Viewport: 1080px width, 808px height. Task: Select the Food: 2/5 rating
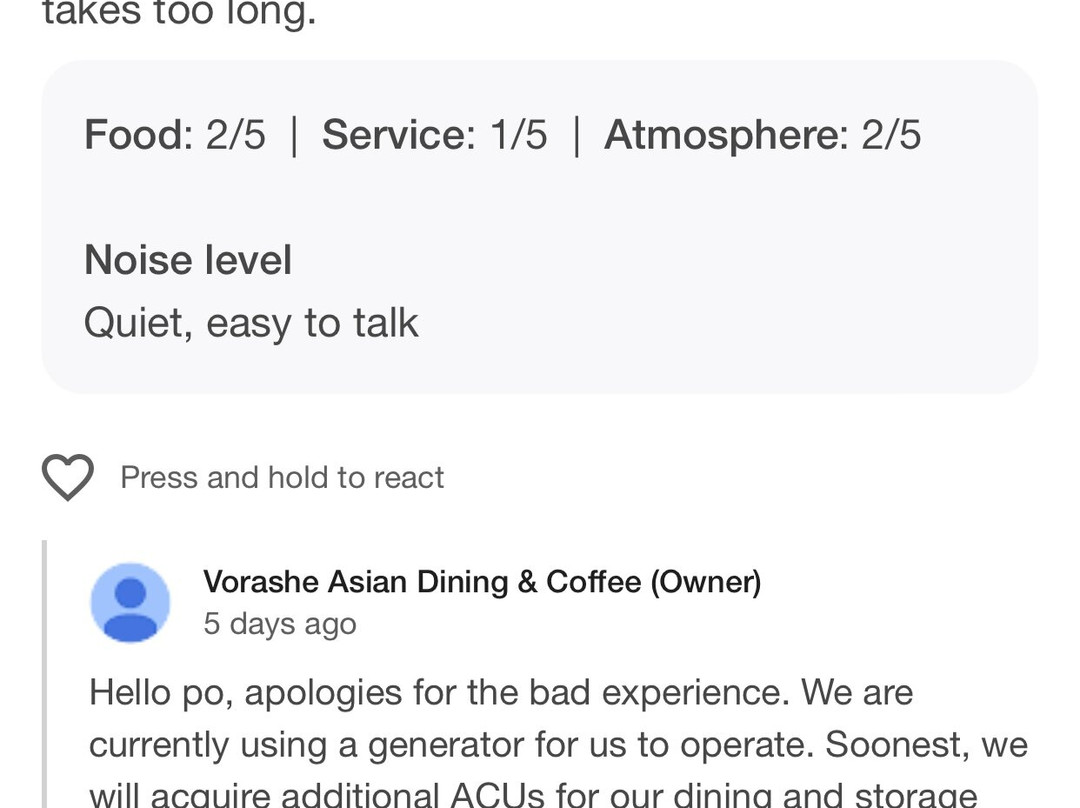point(175,134)
